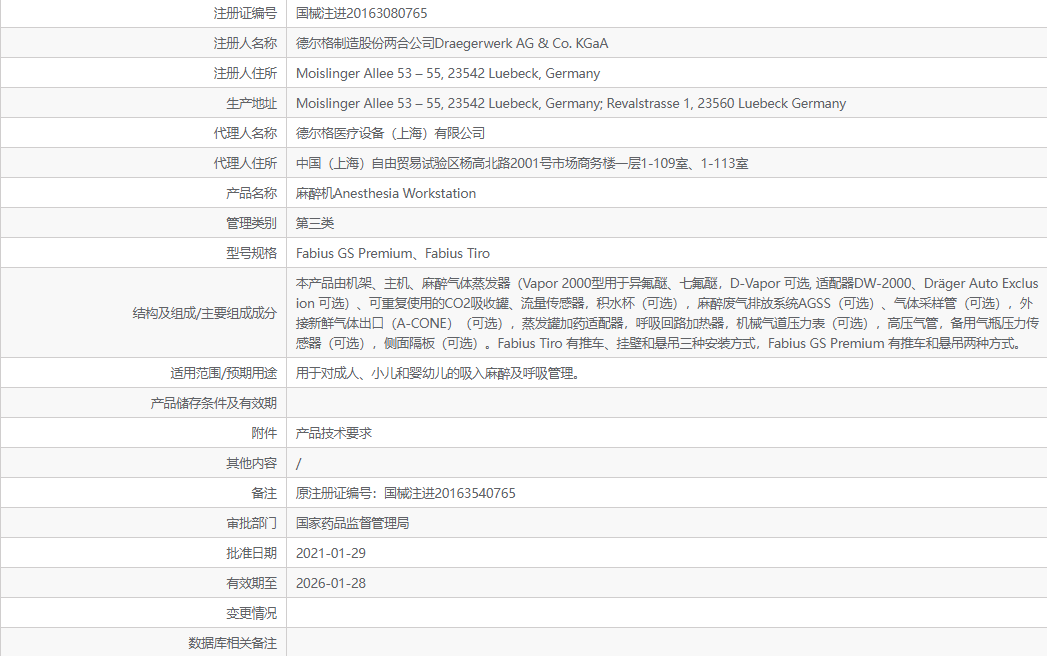1047x656 pixels.
Task: Click the 产品储存条件及有效期 label
Action: [x=213, y=403]
